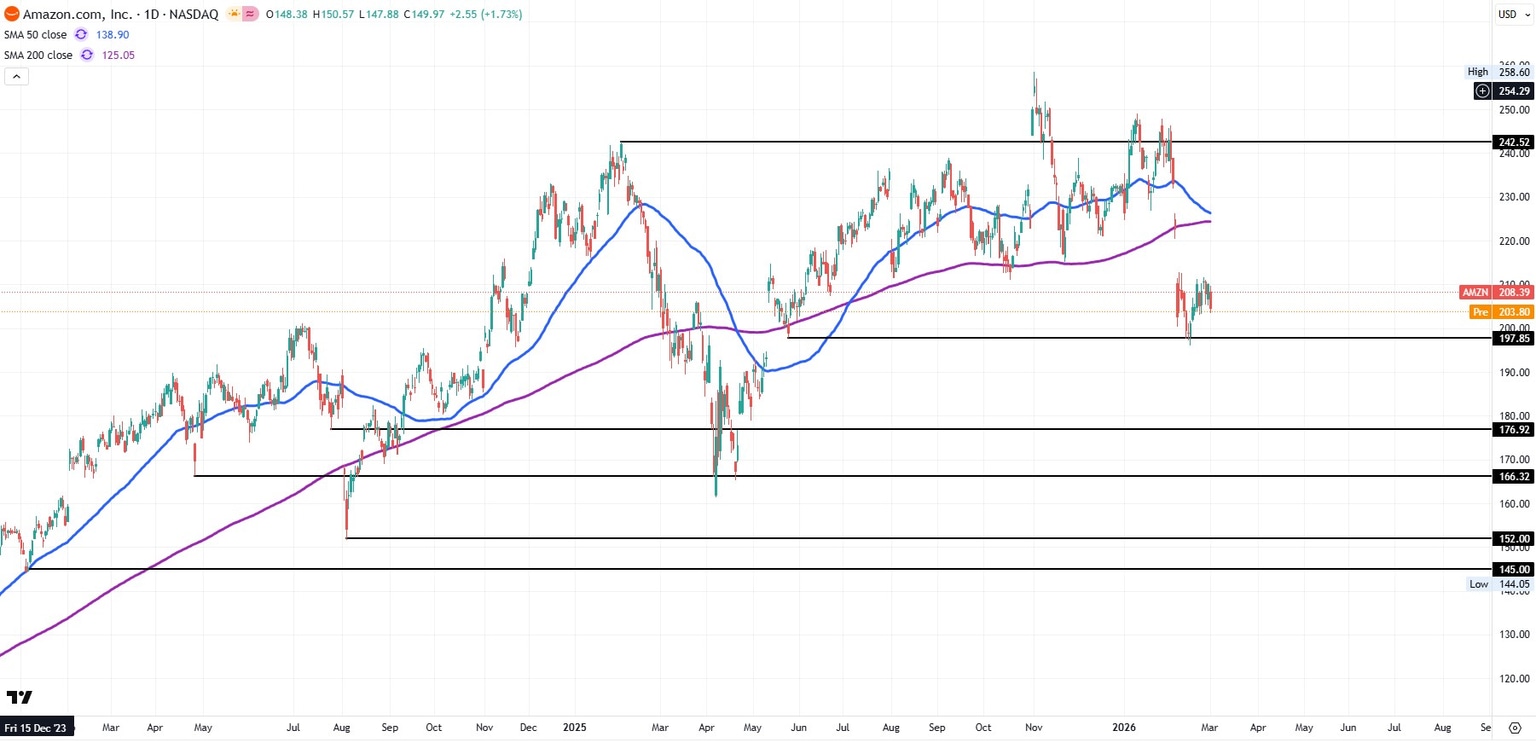Click the sunrise market status icon
This screenshot has width=1536, height=743.
235,14
